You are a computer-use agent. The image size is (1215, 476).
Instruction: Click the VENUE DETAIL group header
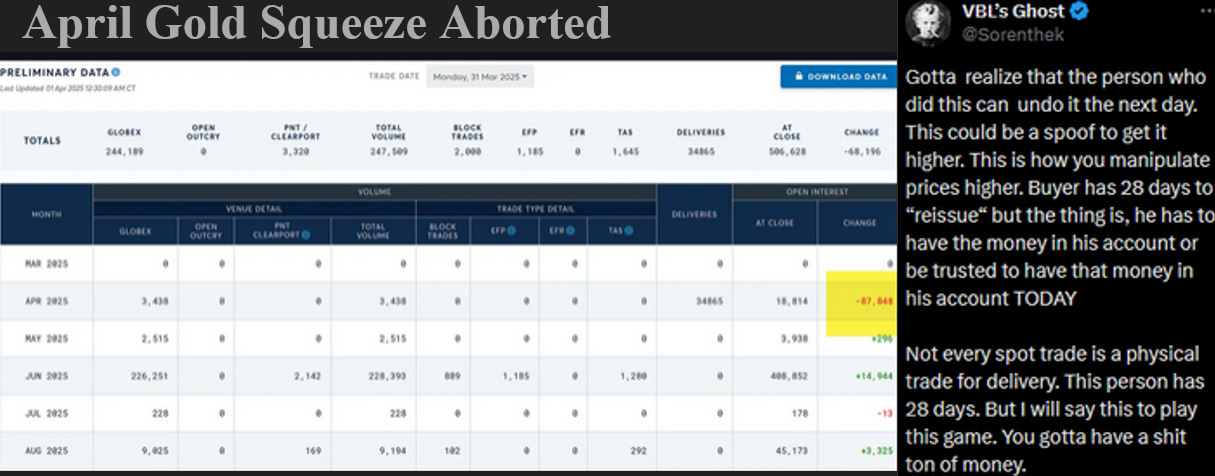click(255, 208)
